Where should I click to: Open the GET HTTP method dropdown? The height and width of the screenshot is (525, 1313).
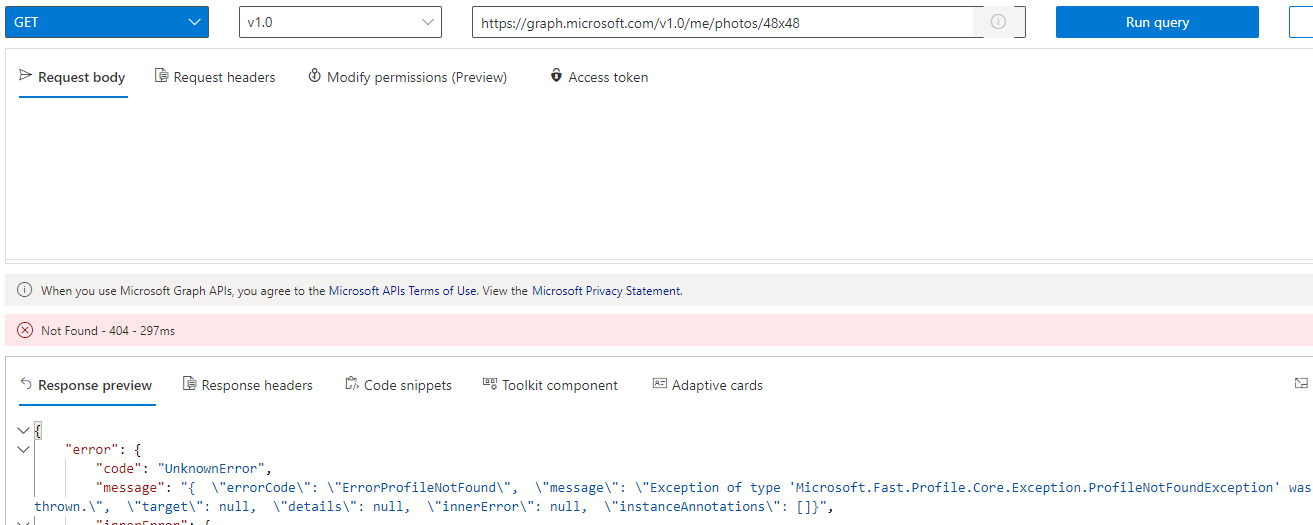[107, 22]
